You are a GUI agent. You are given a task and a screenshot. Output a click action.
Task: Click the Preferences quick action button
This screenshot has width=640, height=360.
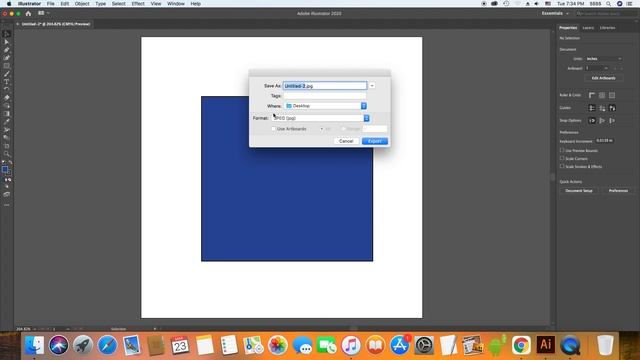coord(618,191)
